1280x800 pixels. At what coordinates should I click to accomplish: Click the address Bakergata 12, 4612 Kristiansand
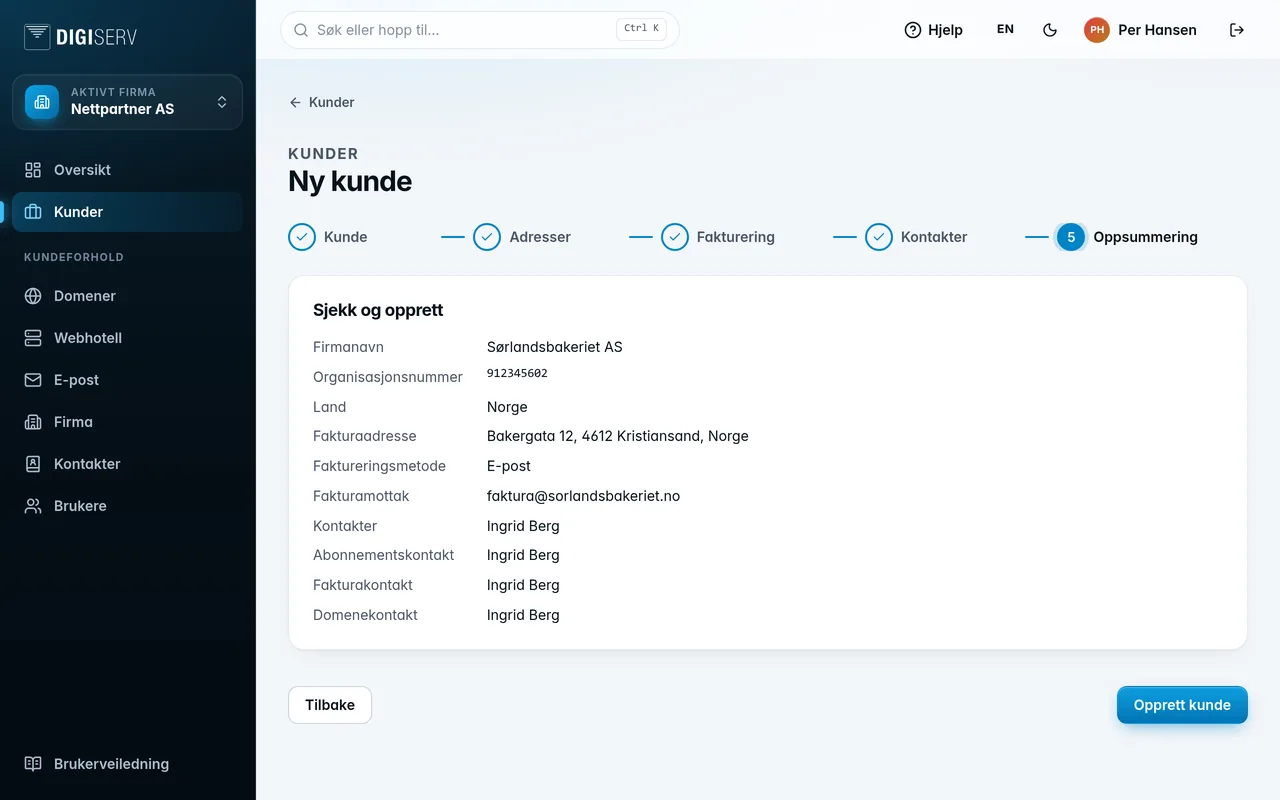click(618, 436)
